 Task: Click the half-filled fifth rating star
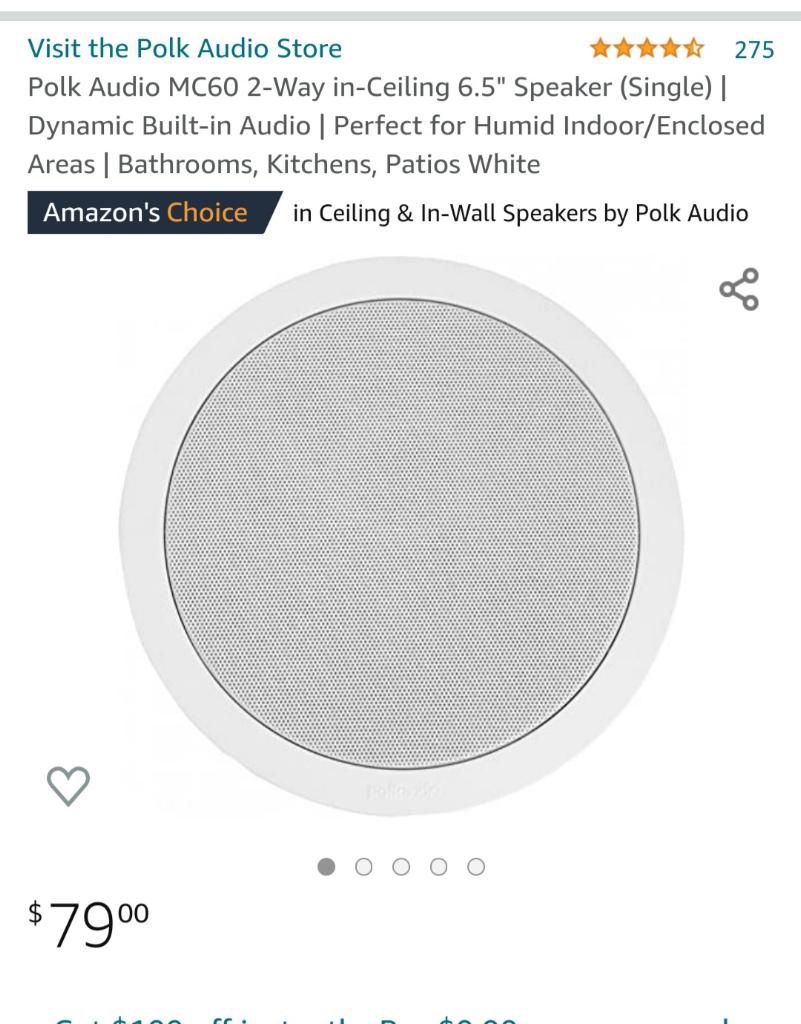[694, 48]
